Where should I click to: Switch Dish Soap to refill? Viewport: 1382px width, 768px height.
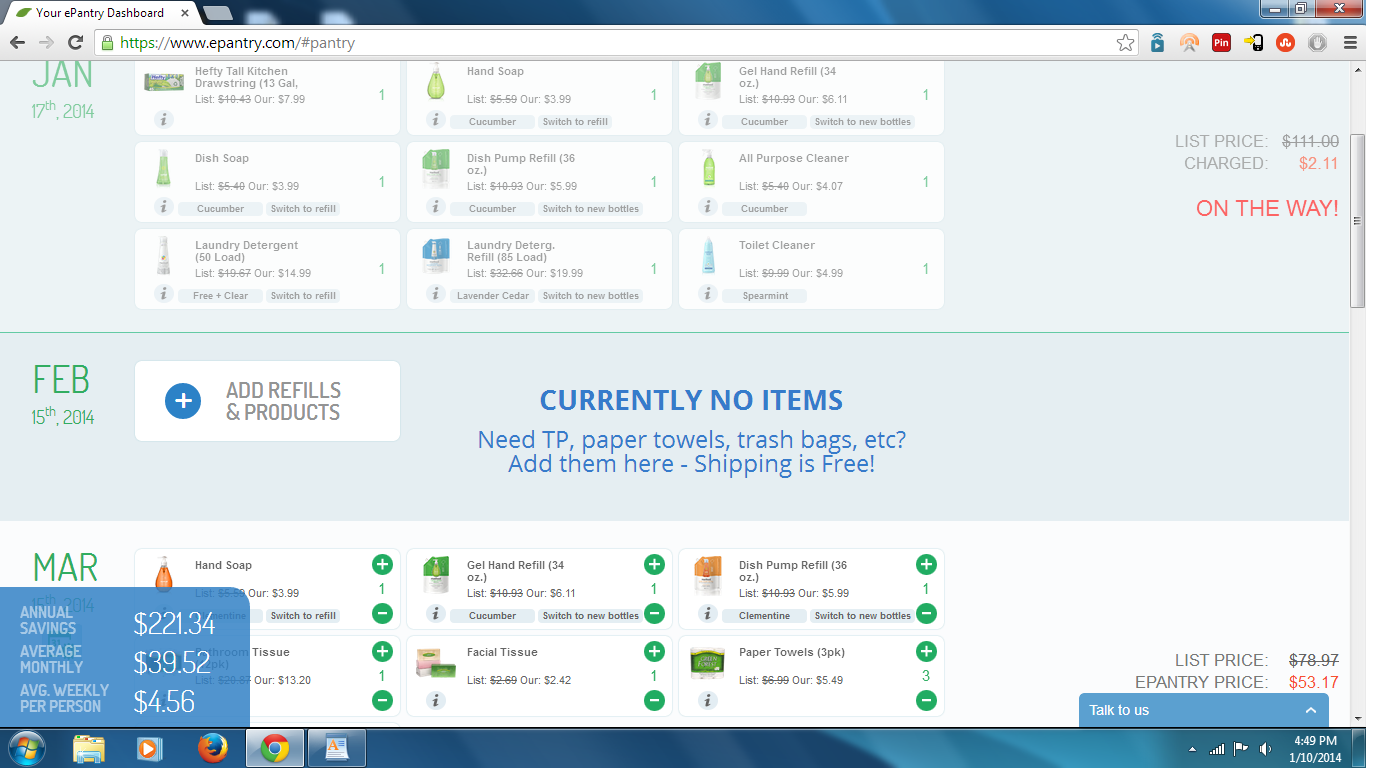(x=303, y=209)
